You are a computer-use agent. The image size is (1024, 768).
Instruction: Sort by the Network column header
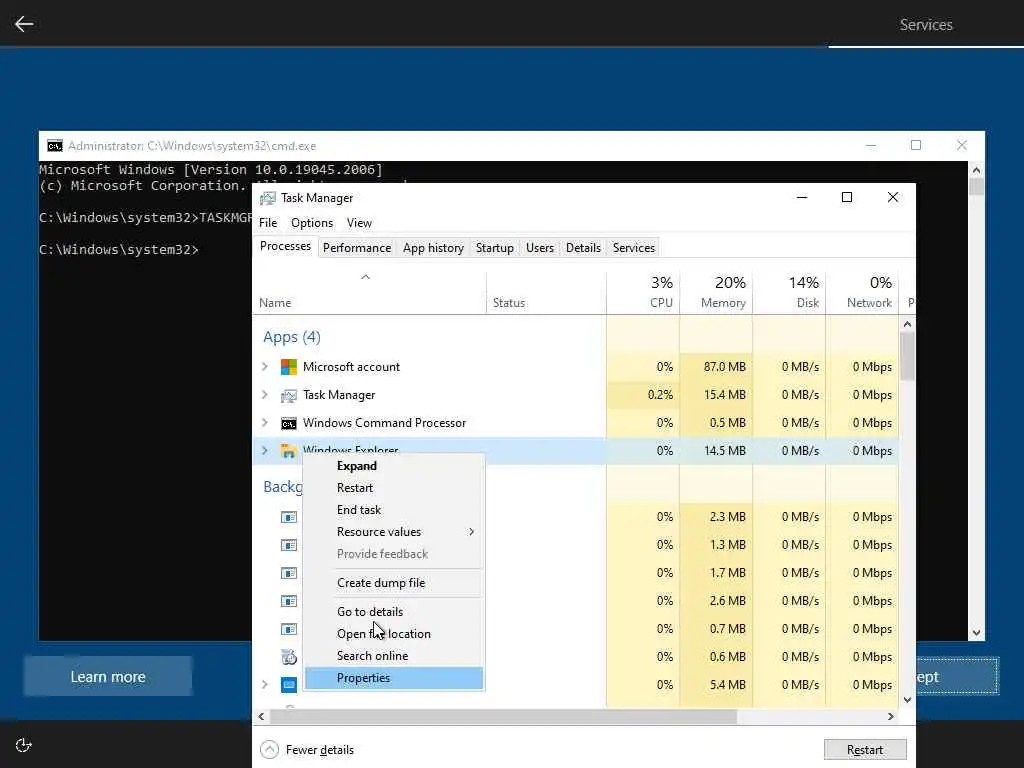coord(863,292)
